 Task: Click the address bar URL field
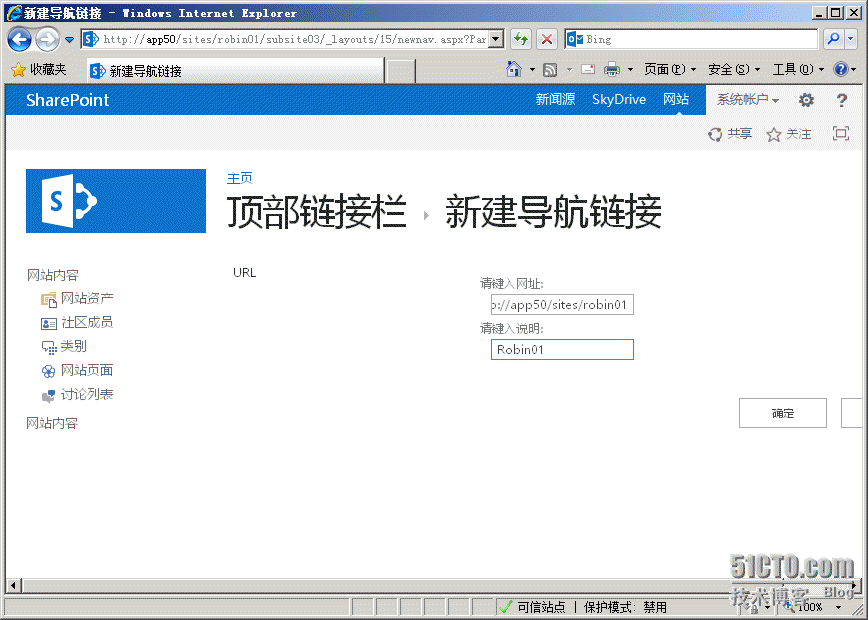pos(293,39)
